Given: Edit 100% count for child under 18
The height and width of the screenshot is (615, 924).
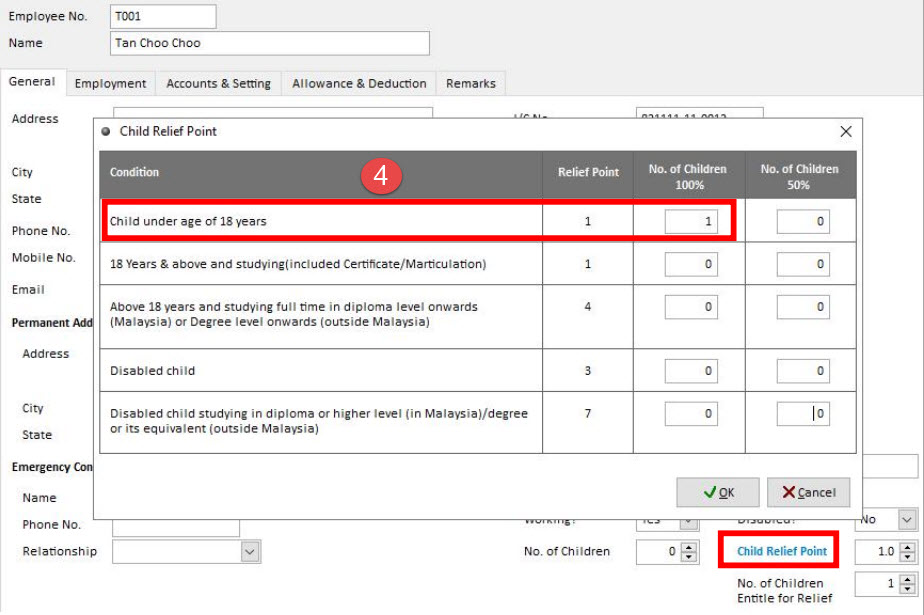Looking at the screenshot, I should coord(691,221).
